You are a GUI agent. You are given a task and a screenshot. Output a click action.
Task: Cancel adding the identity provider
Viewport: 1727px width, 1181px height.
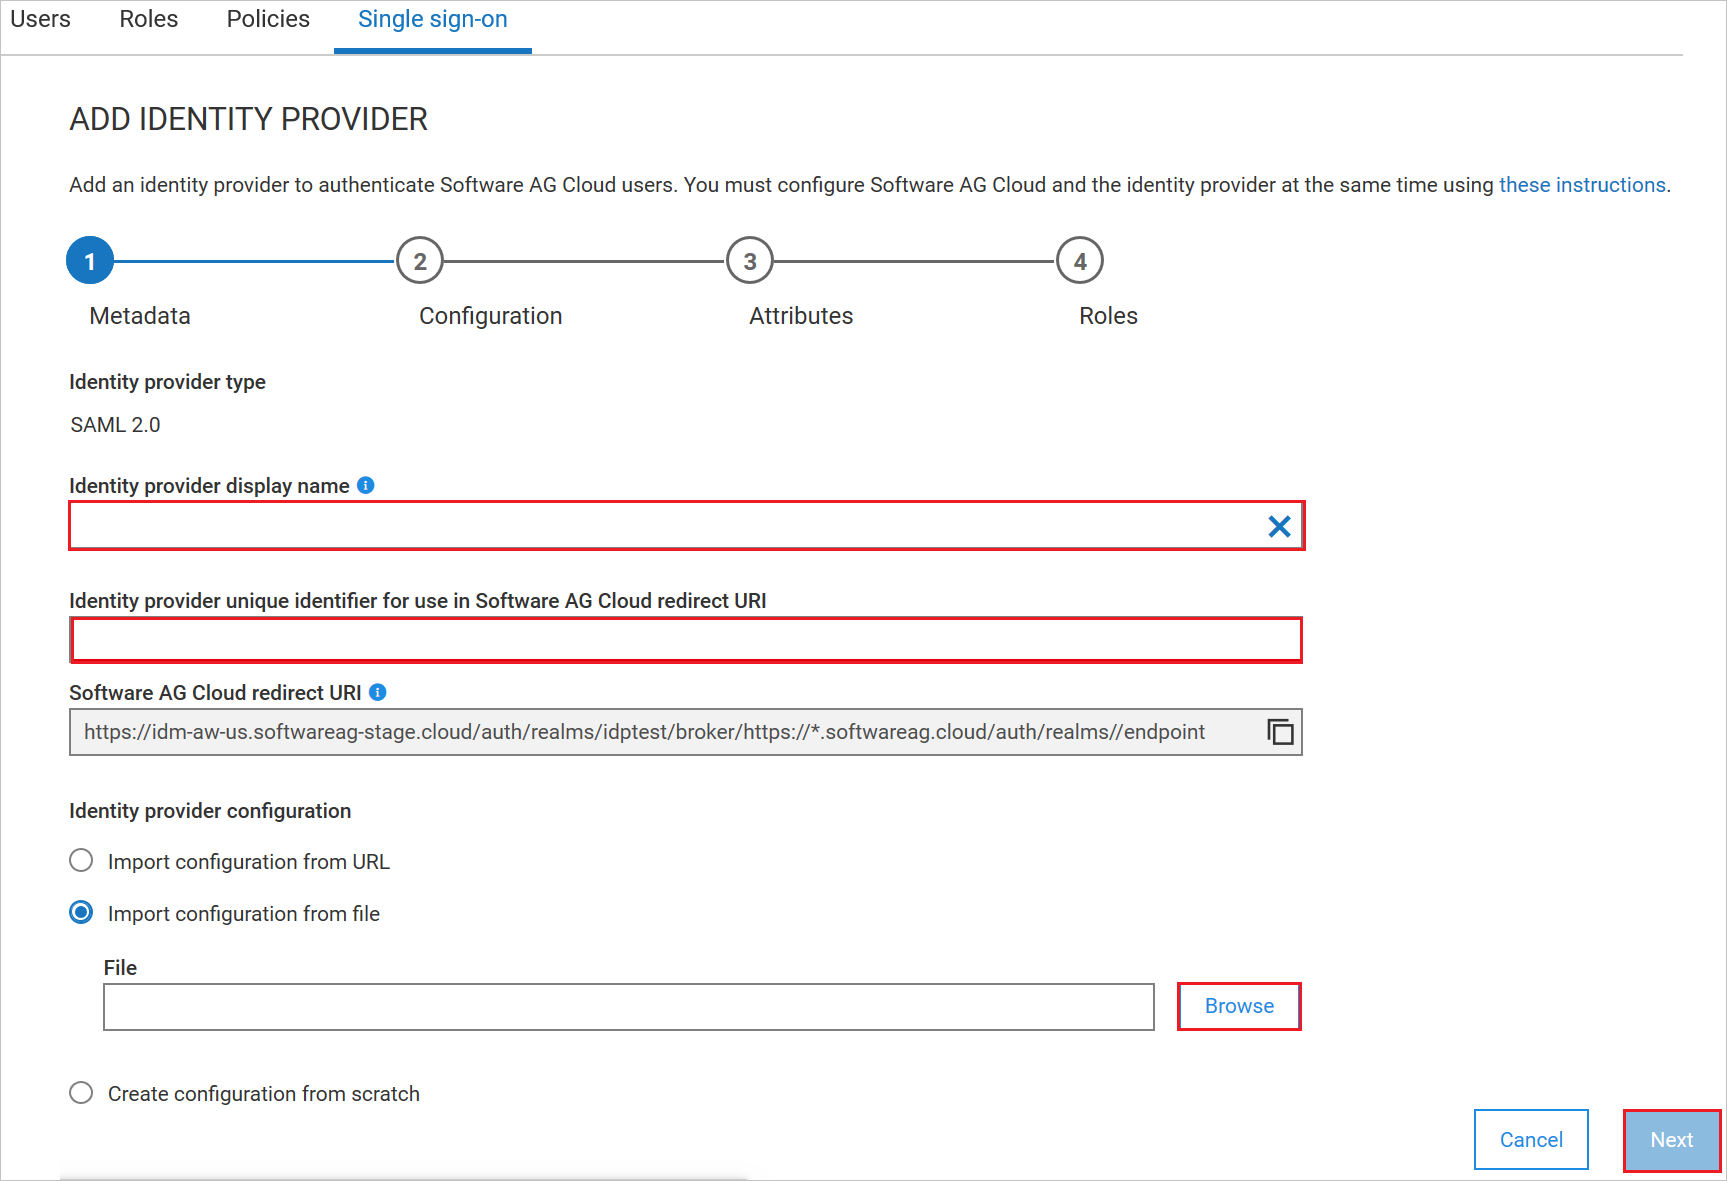pyautogui.click(x=1530, y=1139)
